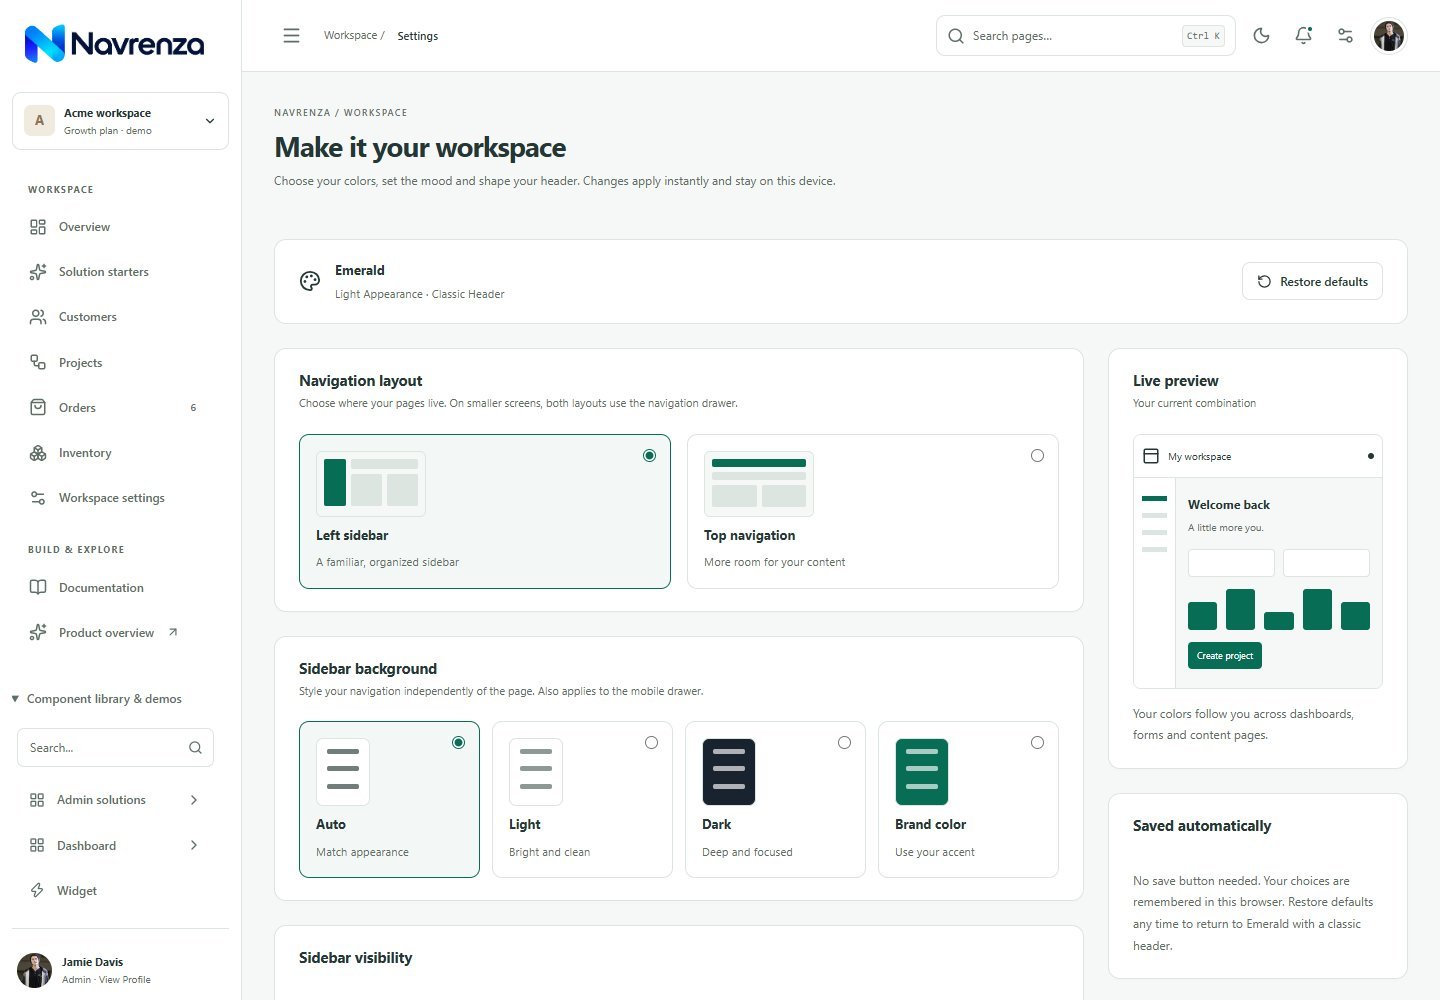Select the Brand color sidebar radio
Viewport: 1440px width, 1000px height.
pos(1037,742)
